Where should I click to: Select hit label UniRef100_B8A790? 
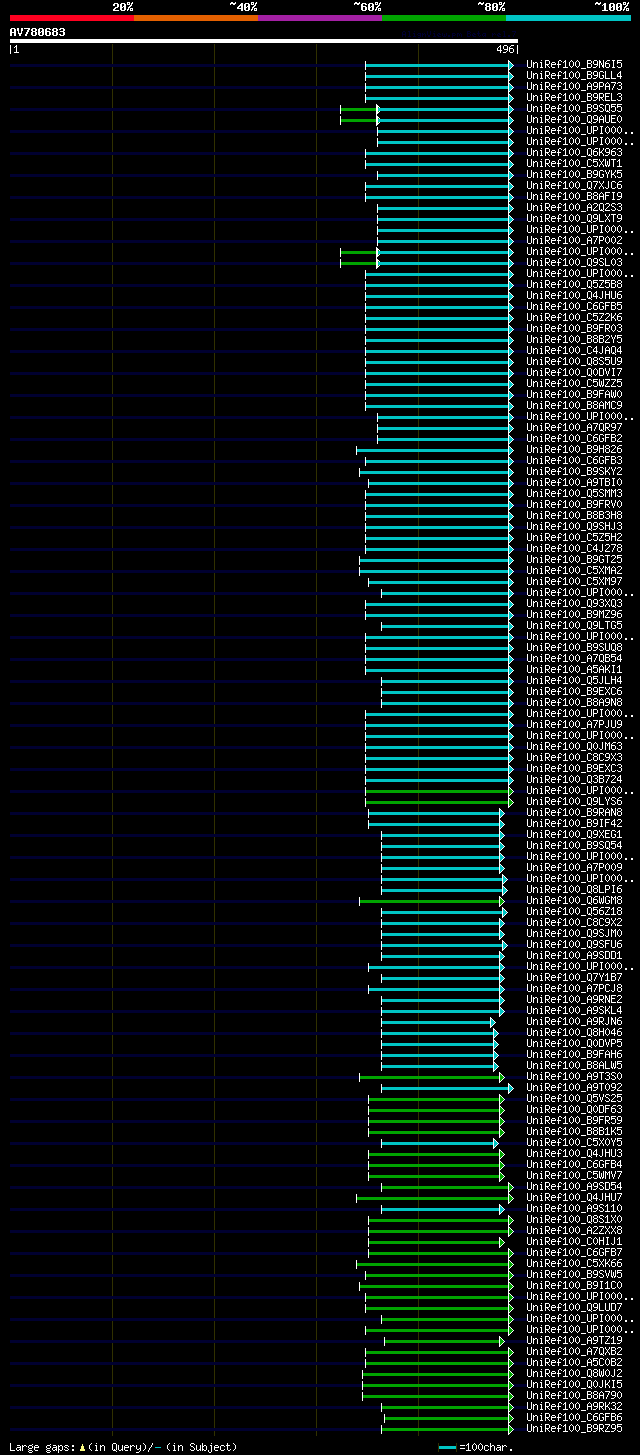tap(574, 1395)
